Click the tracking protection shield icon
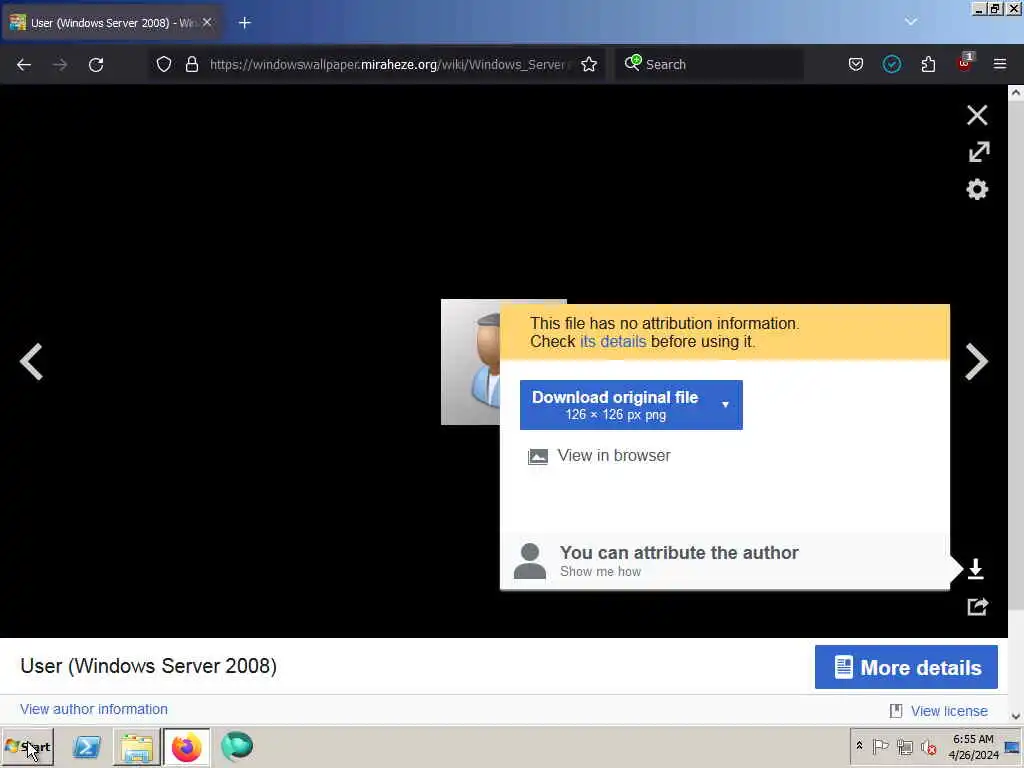The height and width of the screenshot is (768, 1024). click(x=164, y=65)
